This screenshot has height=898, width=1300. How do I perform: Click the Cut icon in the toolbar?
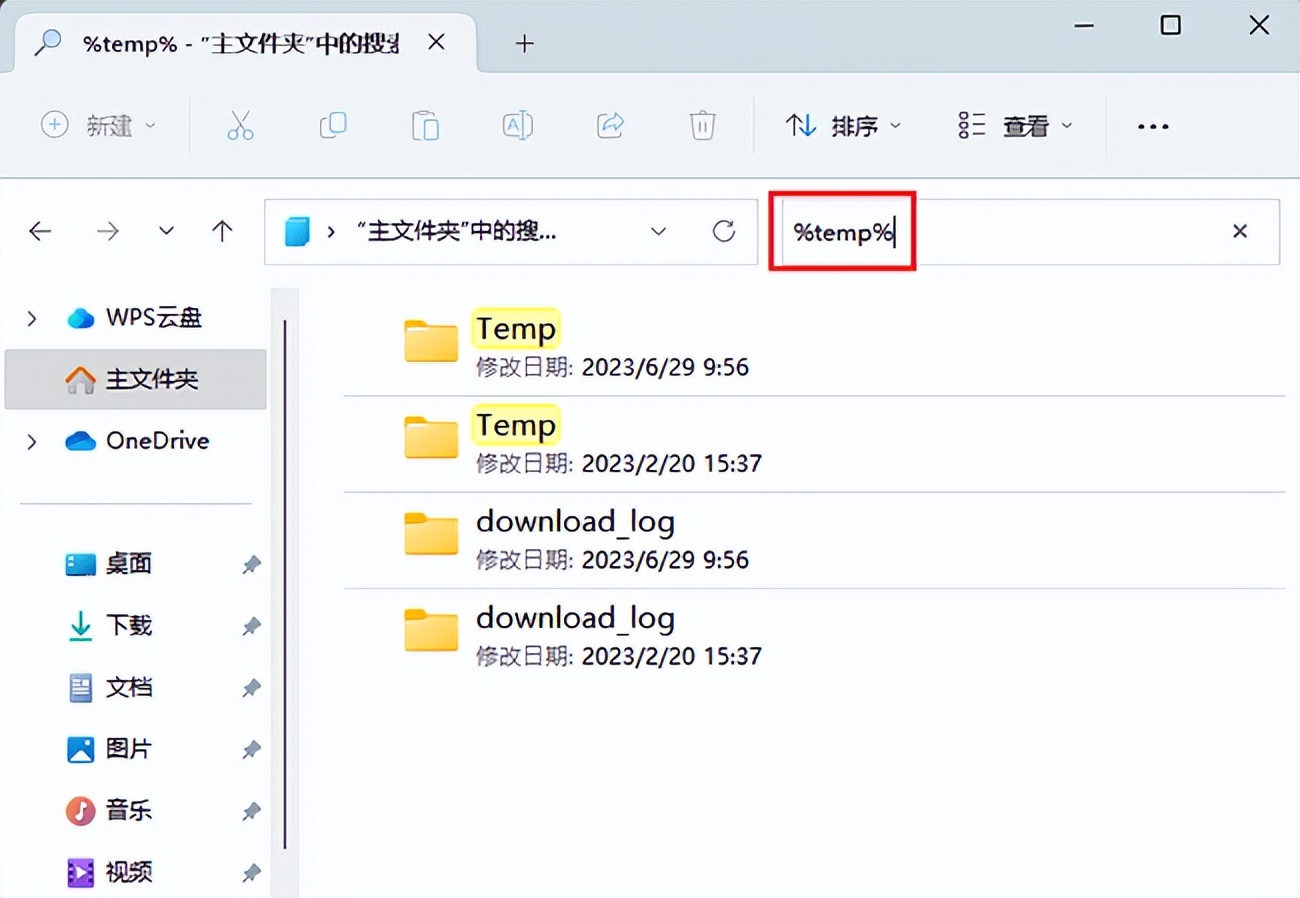point(240,125)
